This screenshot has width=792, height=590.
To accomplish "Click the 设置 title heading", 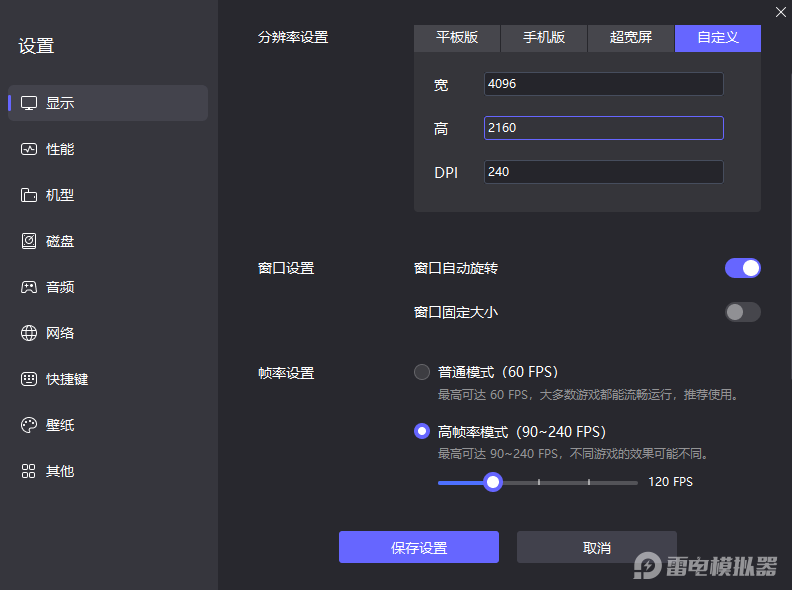I will point(36,46).
